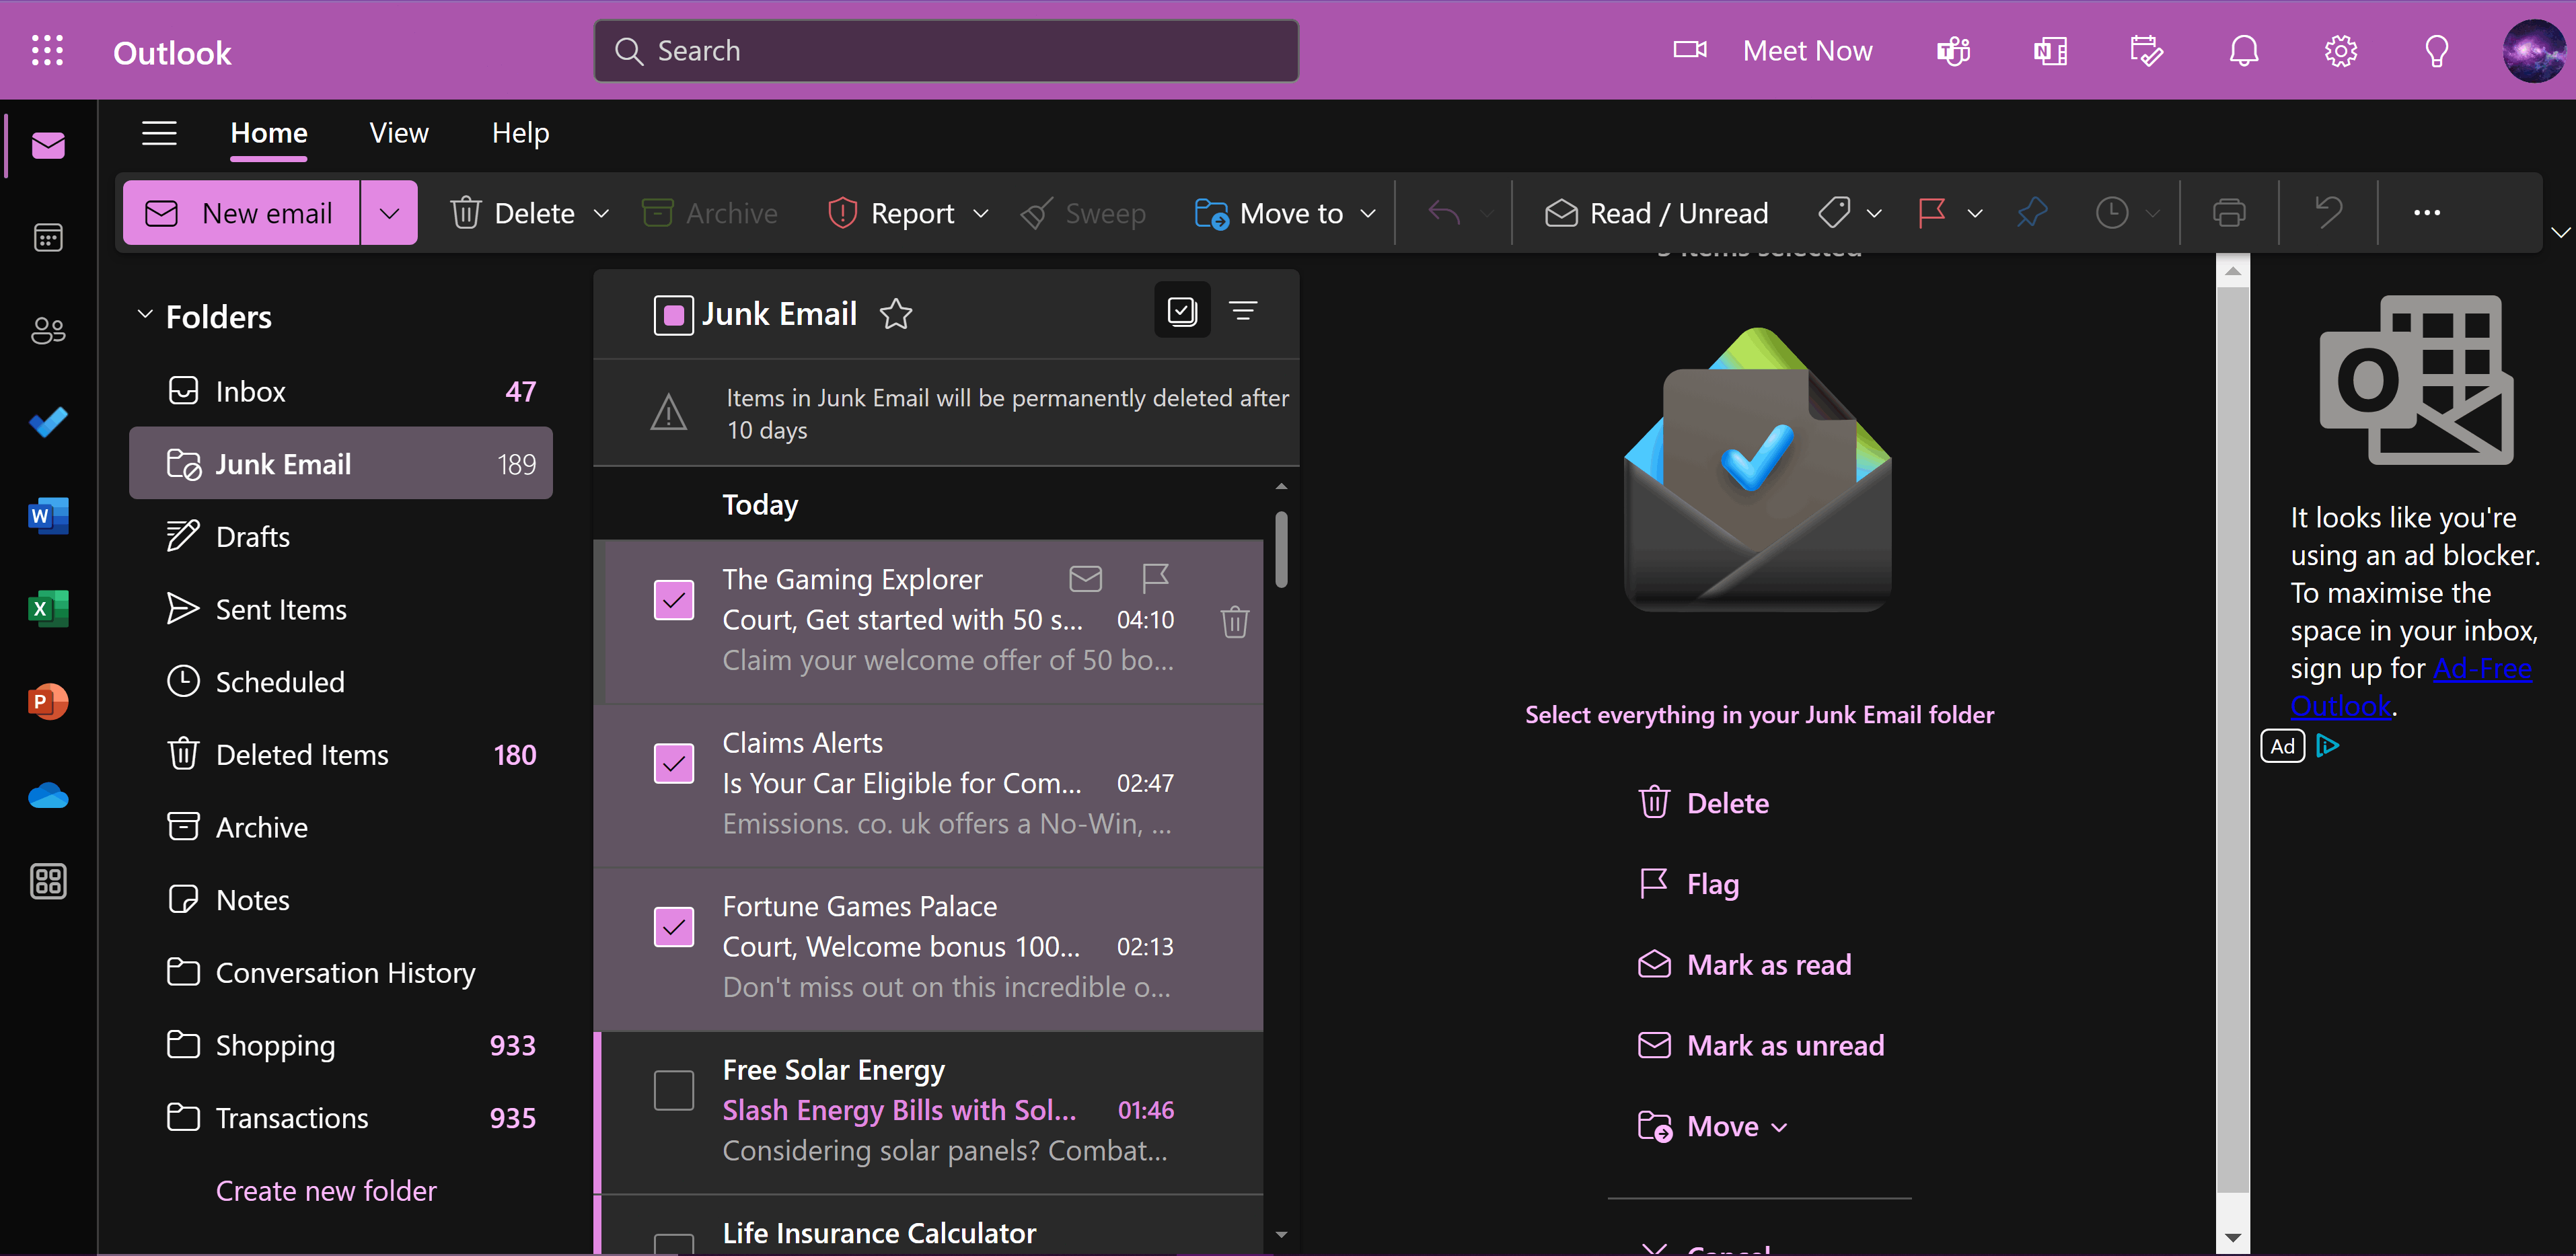This screenshot has width=2576, height=1256.
Task: Open the more options ellipsis menu
Action: pyautogui.click(x=2426, y=213)
